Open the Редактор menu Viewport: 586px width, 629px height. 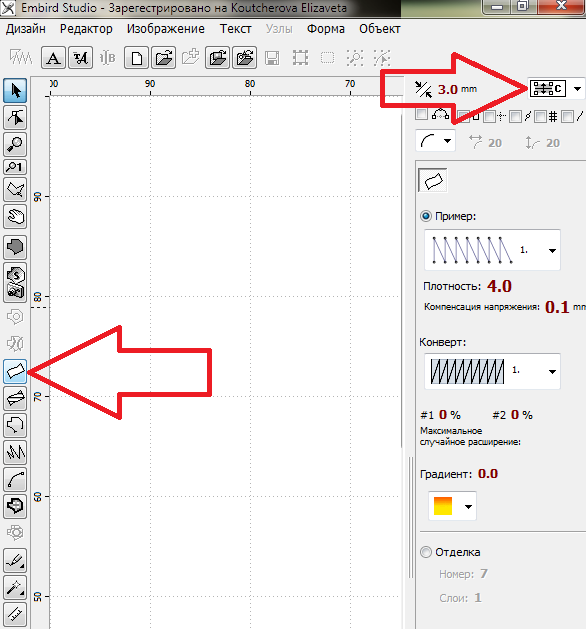coord(86,29)
